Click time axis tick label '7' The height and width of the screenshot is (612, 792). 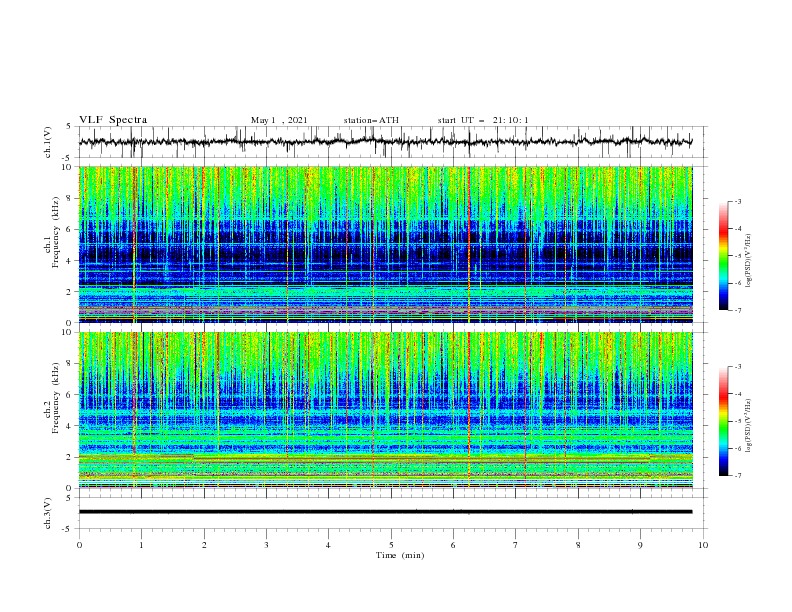click(x=516, y=545)
